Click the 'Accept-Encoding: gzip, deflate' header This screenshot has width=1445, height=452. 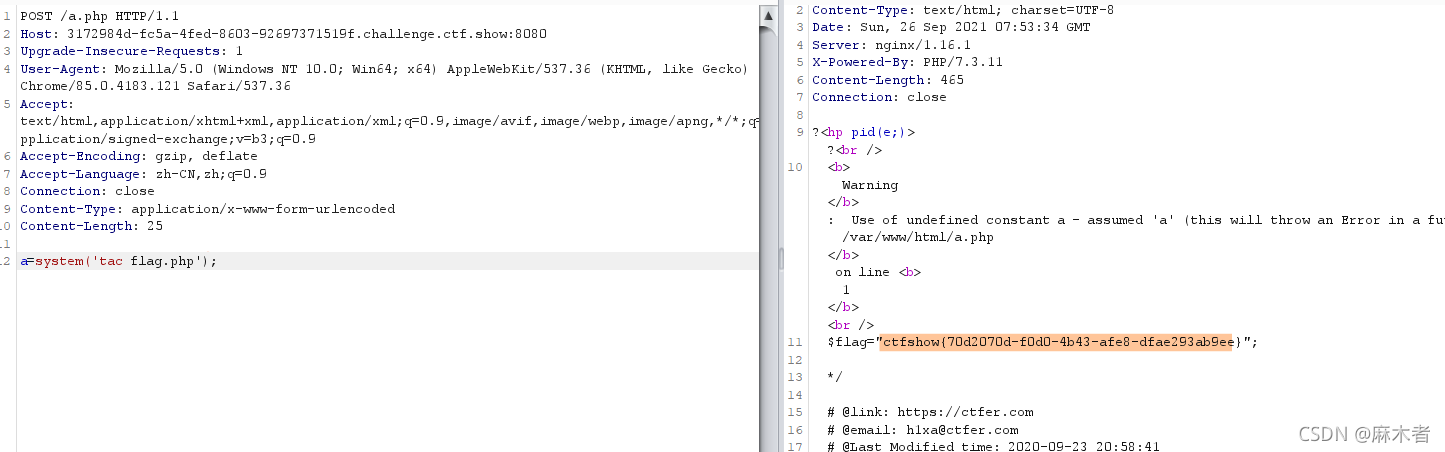point(138,156)
